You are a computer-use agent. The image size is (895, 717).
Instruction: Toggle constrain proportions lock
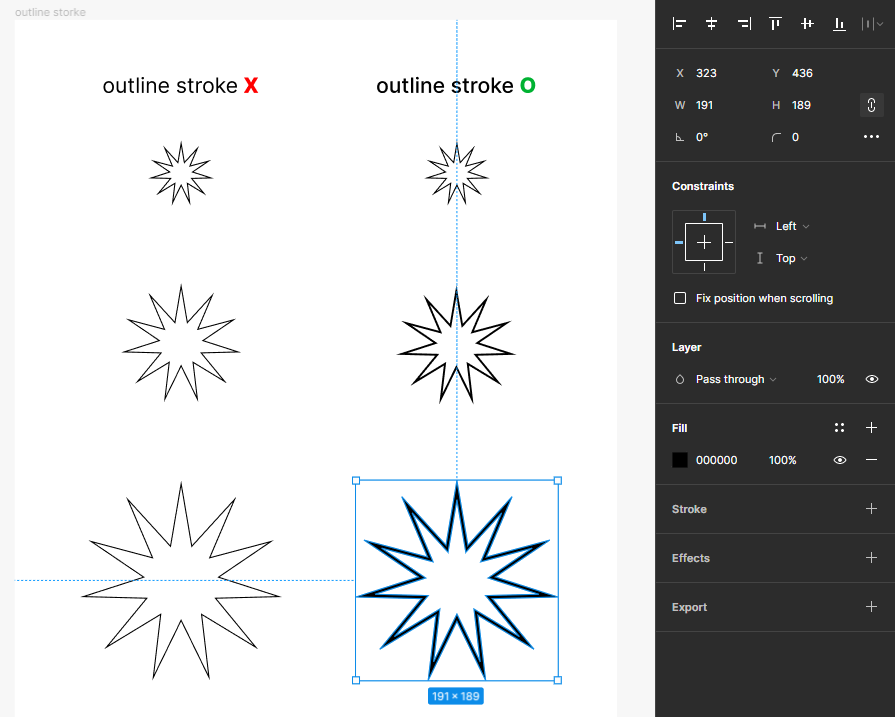872,105
